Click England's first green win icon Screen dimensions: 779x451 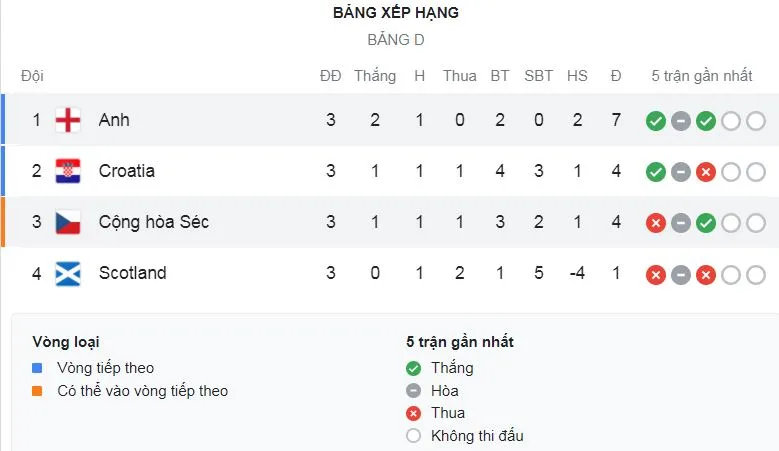point(656,121)
